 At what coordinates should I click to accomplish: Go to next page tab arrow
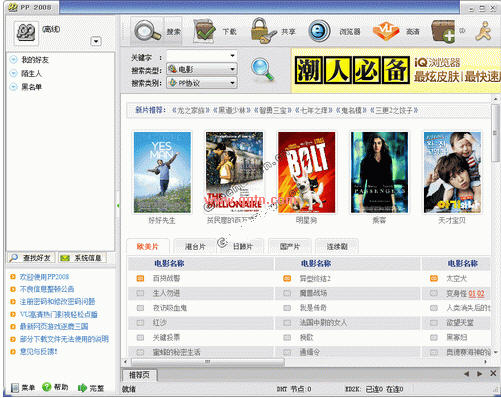(x=480, y=374)
